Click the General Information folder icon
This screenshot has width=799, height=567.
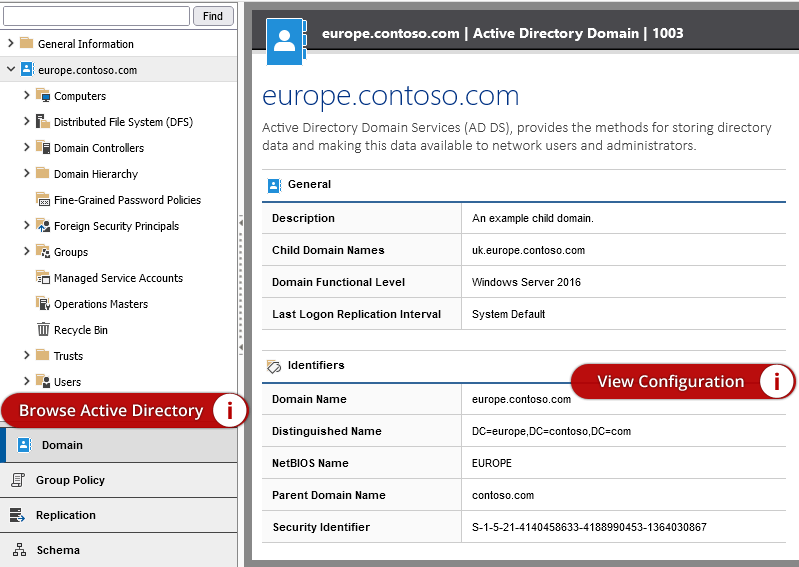tap(26, 43)
